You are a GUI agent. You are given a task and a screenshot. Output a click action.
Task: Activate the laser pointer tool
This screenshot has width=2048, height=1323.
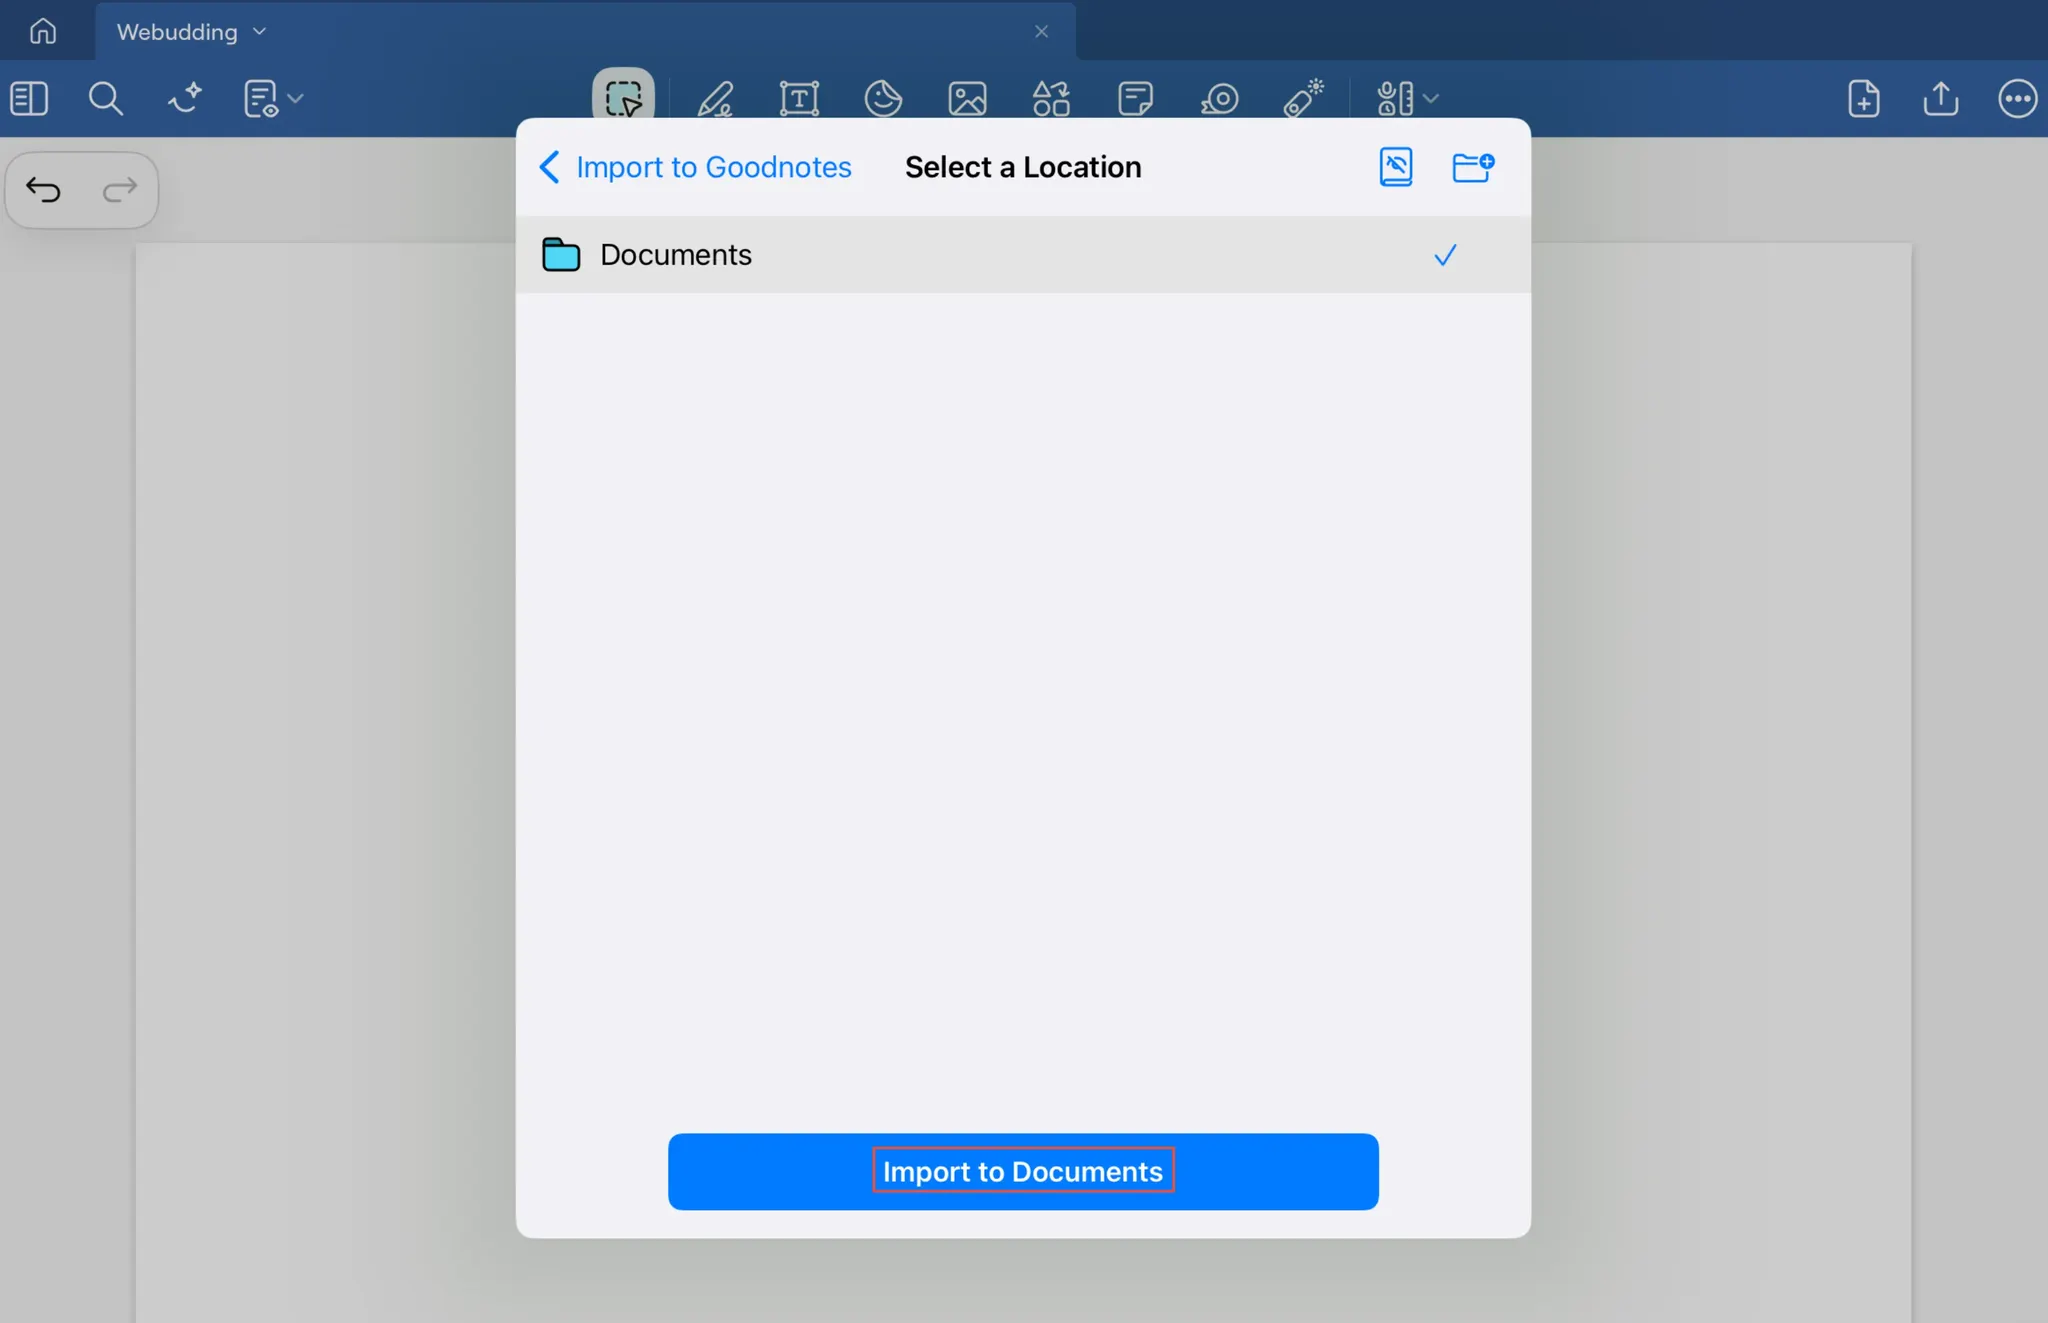[x=1304, y=98]
